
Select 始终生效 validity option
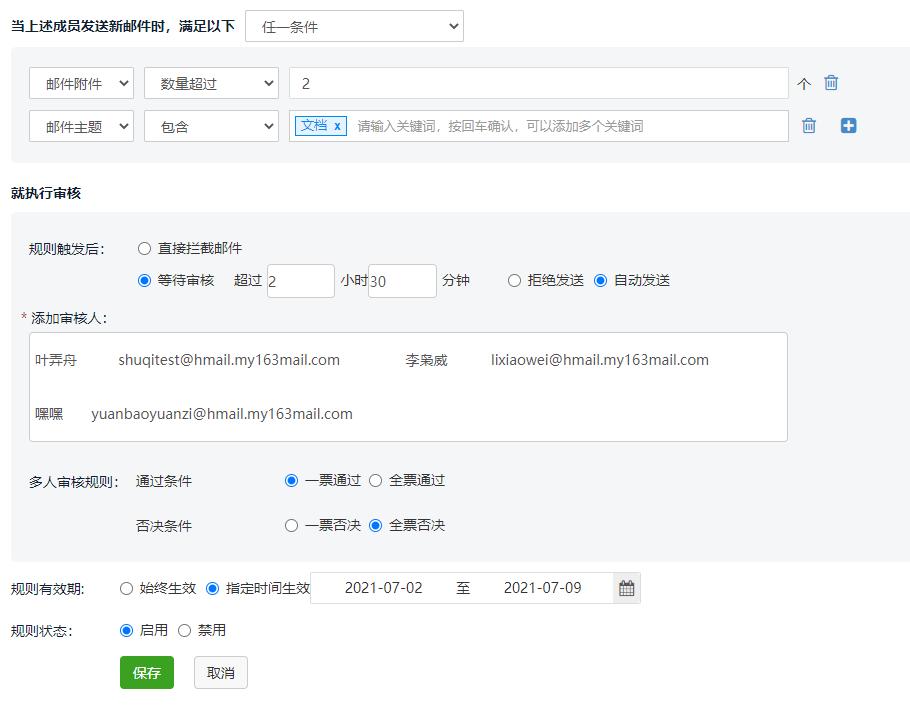(x=126, y=589)
